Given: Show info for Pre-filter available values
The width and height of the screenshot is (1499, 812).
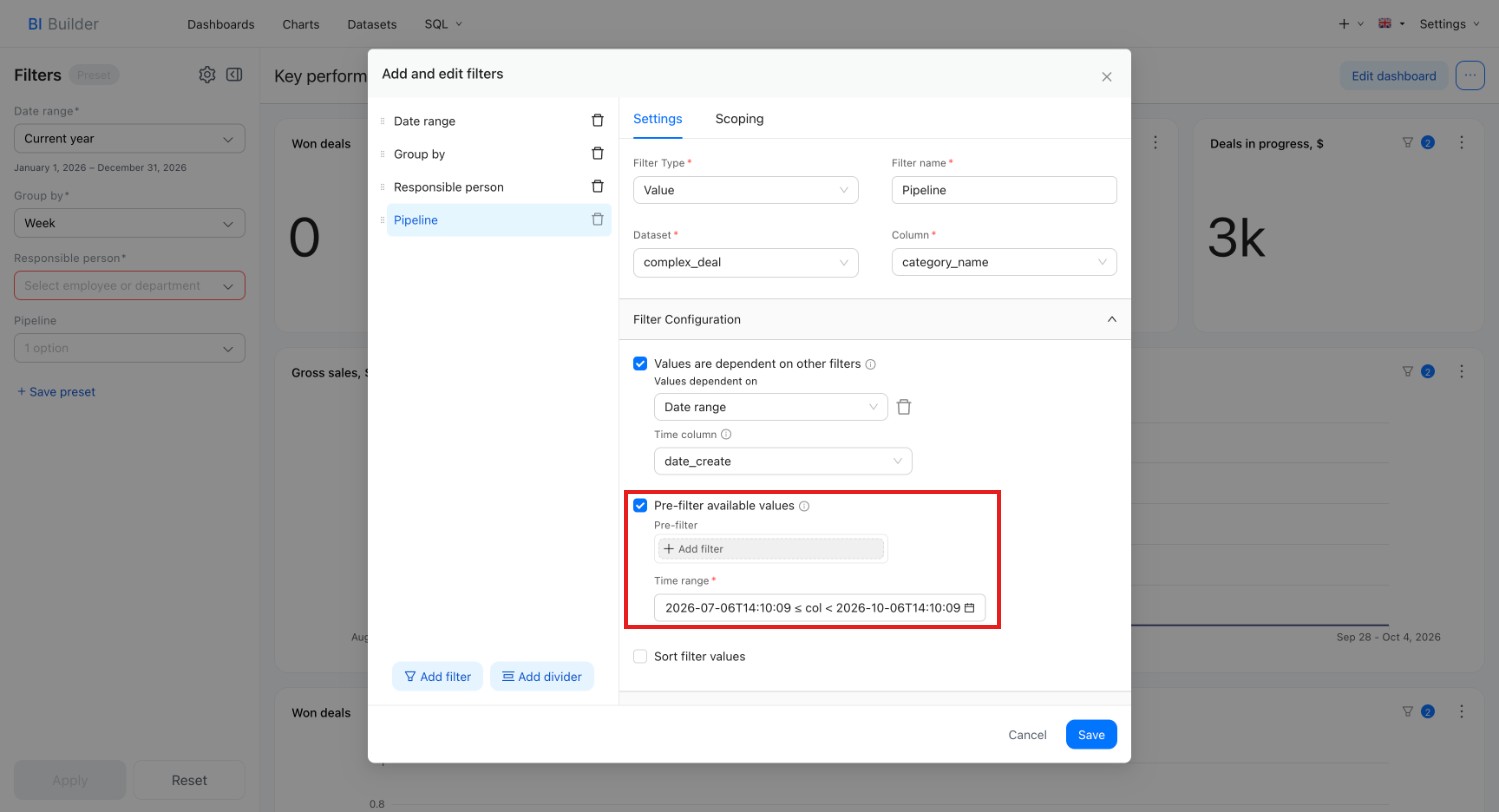Looking at the screenshot, I should (x=804, y=506).
